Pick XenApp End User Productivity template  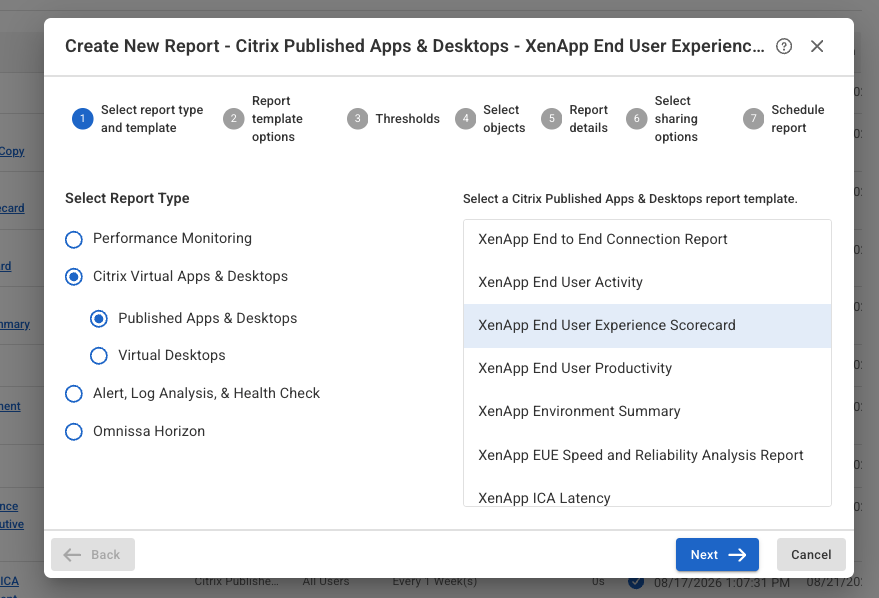647,369
